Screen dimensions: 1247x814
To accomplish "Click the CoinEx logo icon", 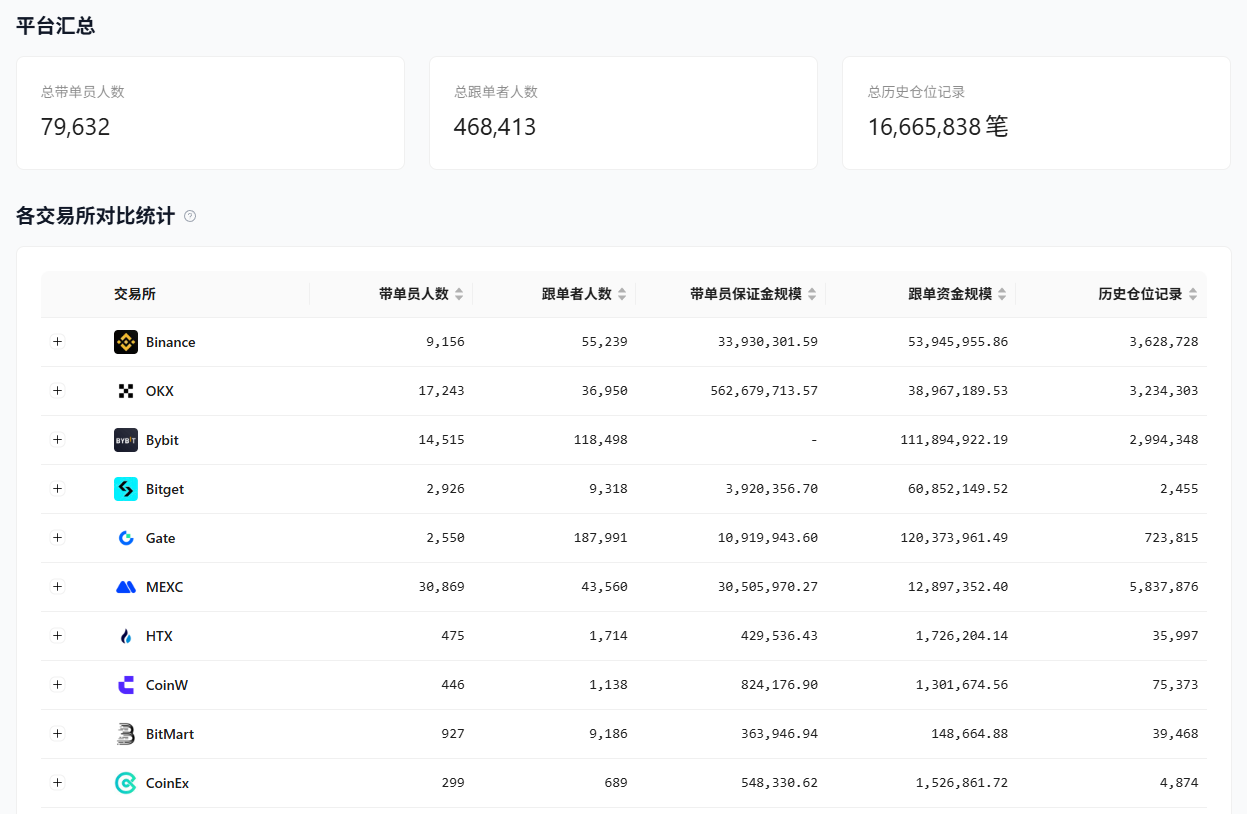I will [126, 783].
